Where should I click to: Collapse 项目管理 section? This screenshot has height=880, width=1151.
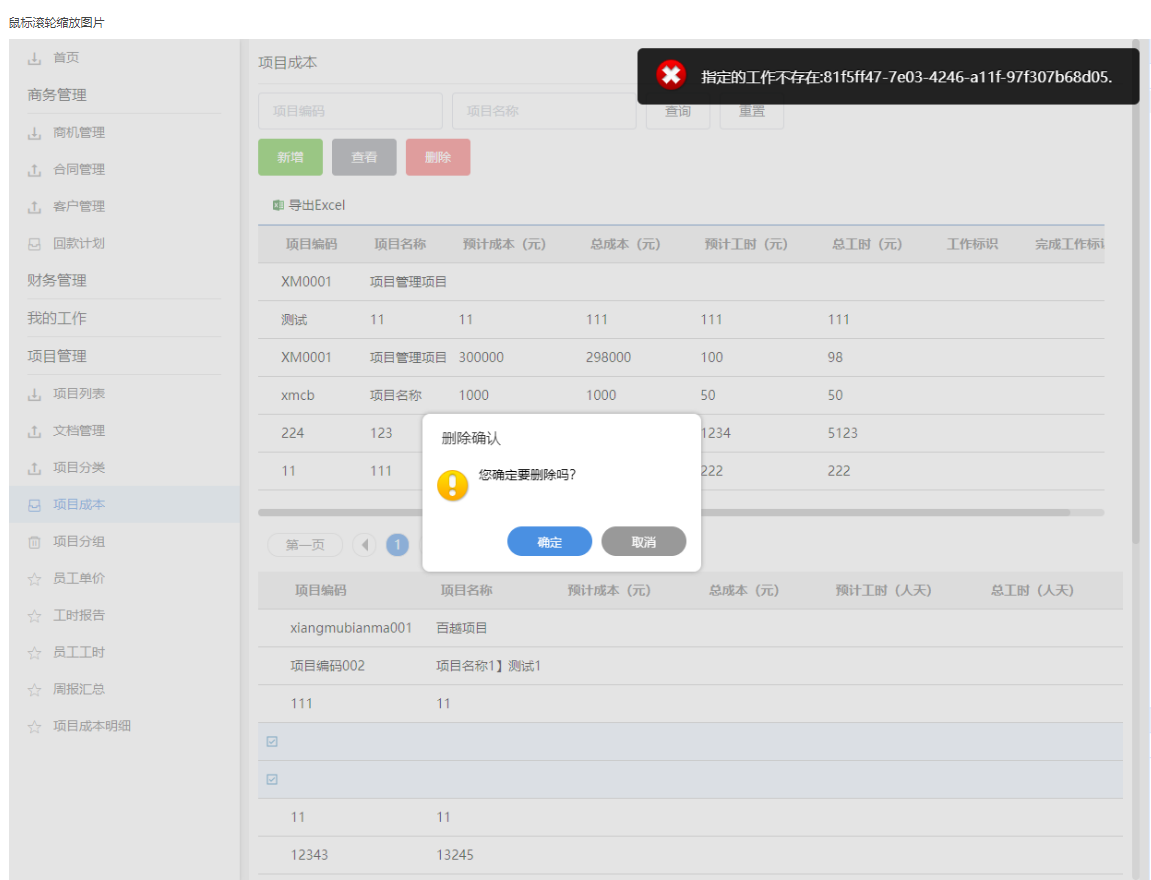57,356
